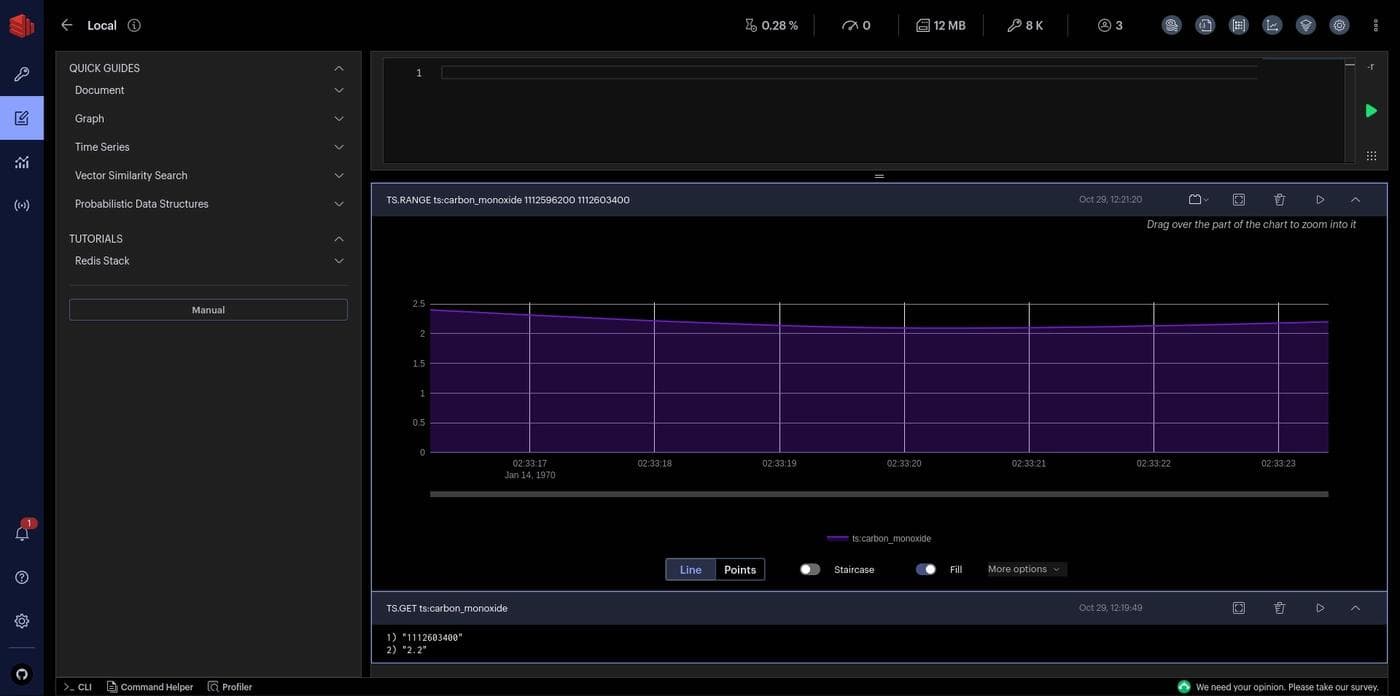Open the notifications bell icon

pyautogui.click(x=22, y=533)
